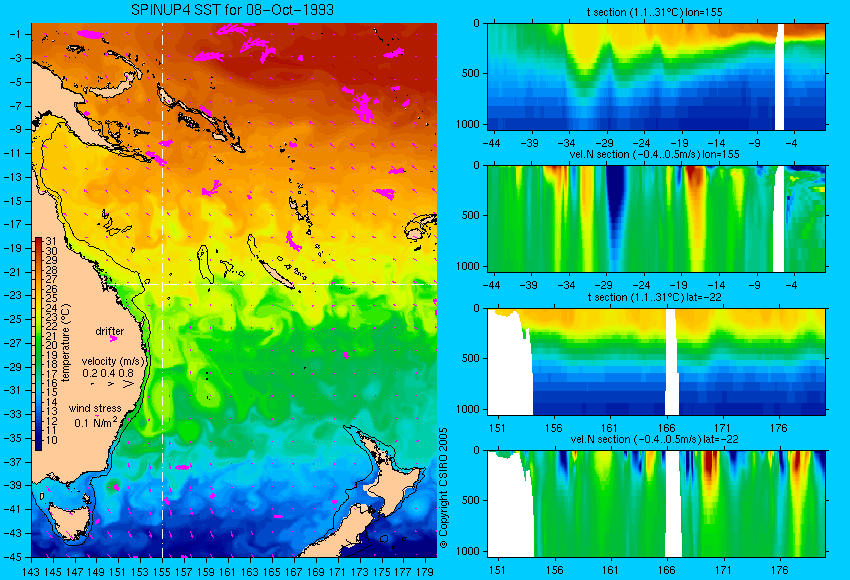
Task: Click the "drifter" legend label
Action: pos(110,331)
